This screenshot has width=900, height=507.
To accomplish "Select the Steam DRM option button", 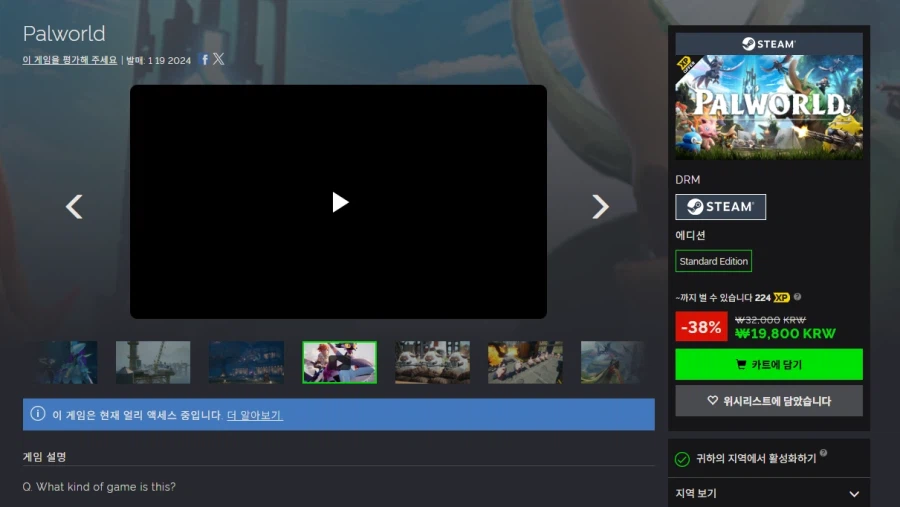I will click(x=720, y=207).
